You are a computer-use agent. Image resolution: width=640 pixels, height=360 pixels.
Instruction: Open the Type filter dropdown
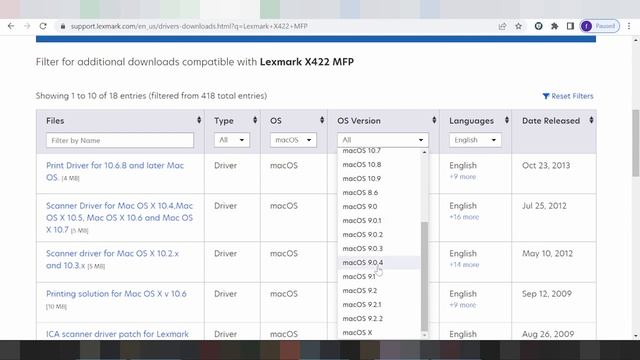[231, 140]
